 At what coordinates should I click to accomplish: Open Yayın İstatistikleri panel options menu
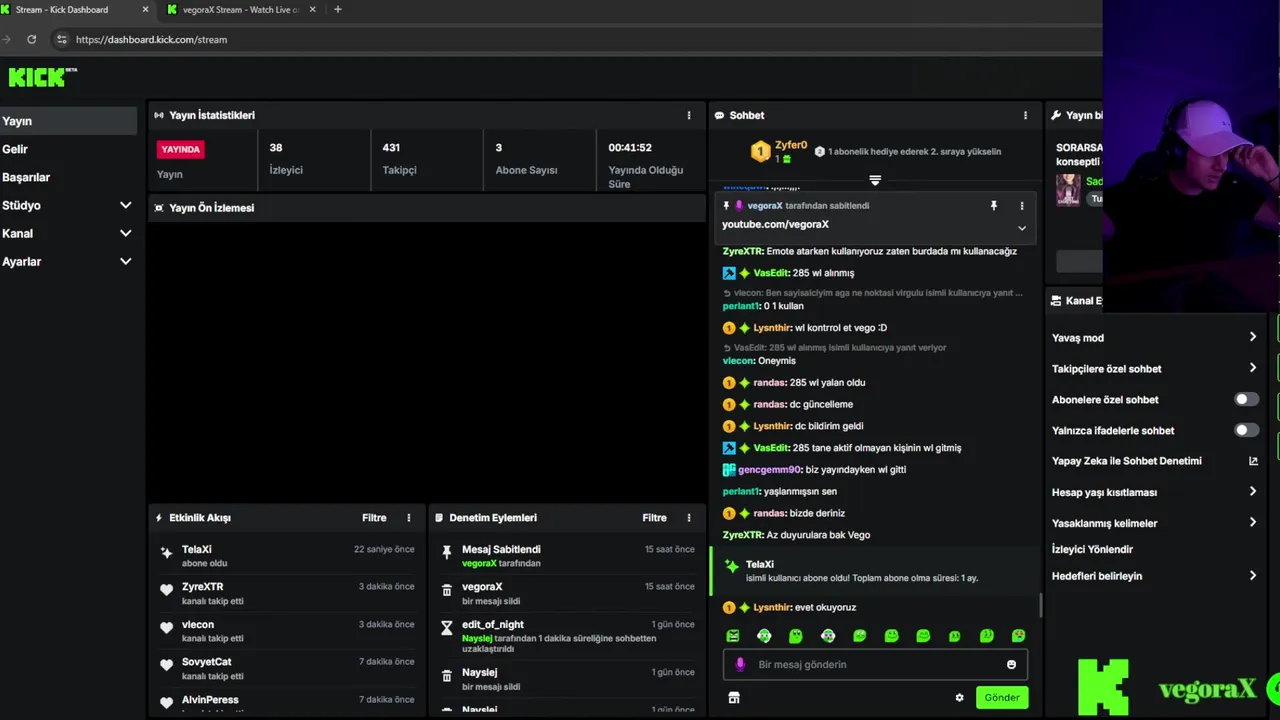pos(688,115)
